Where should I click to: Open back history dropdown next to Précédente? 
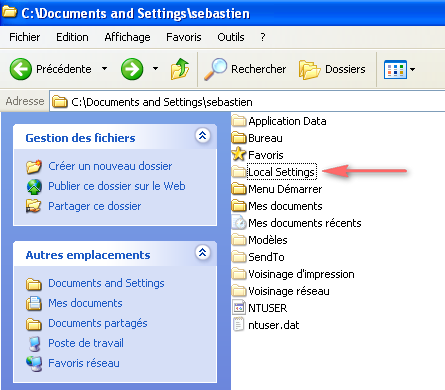click(x=104, y=69)
